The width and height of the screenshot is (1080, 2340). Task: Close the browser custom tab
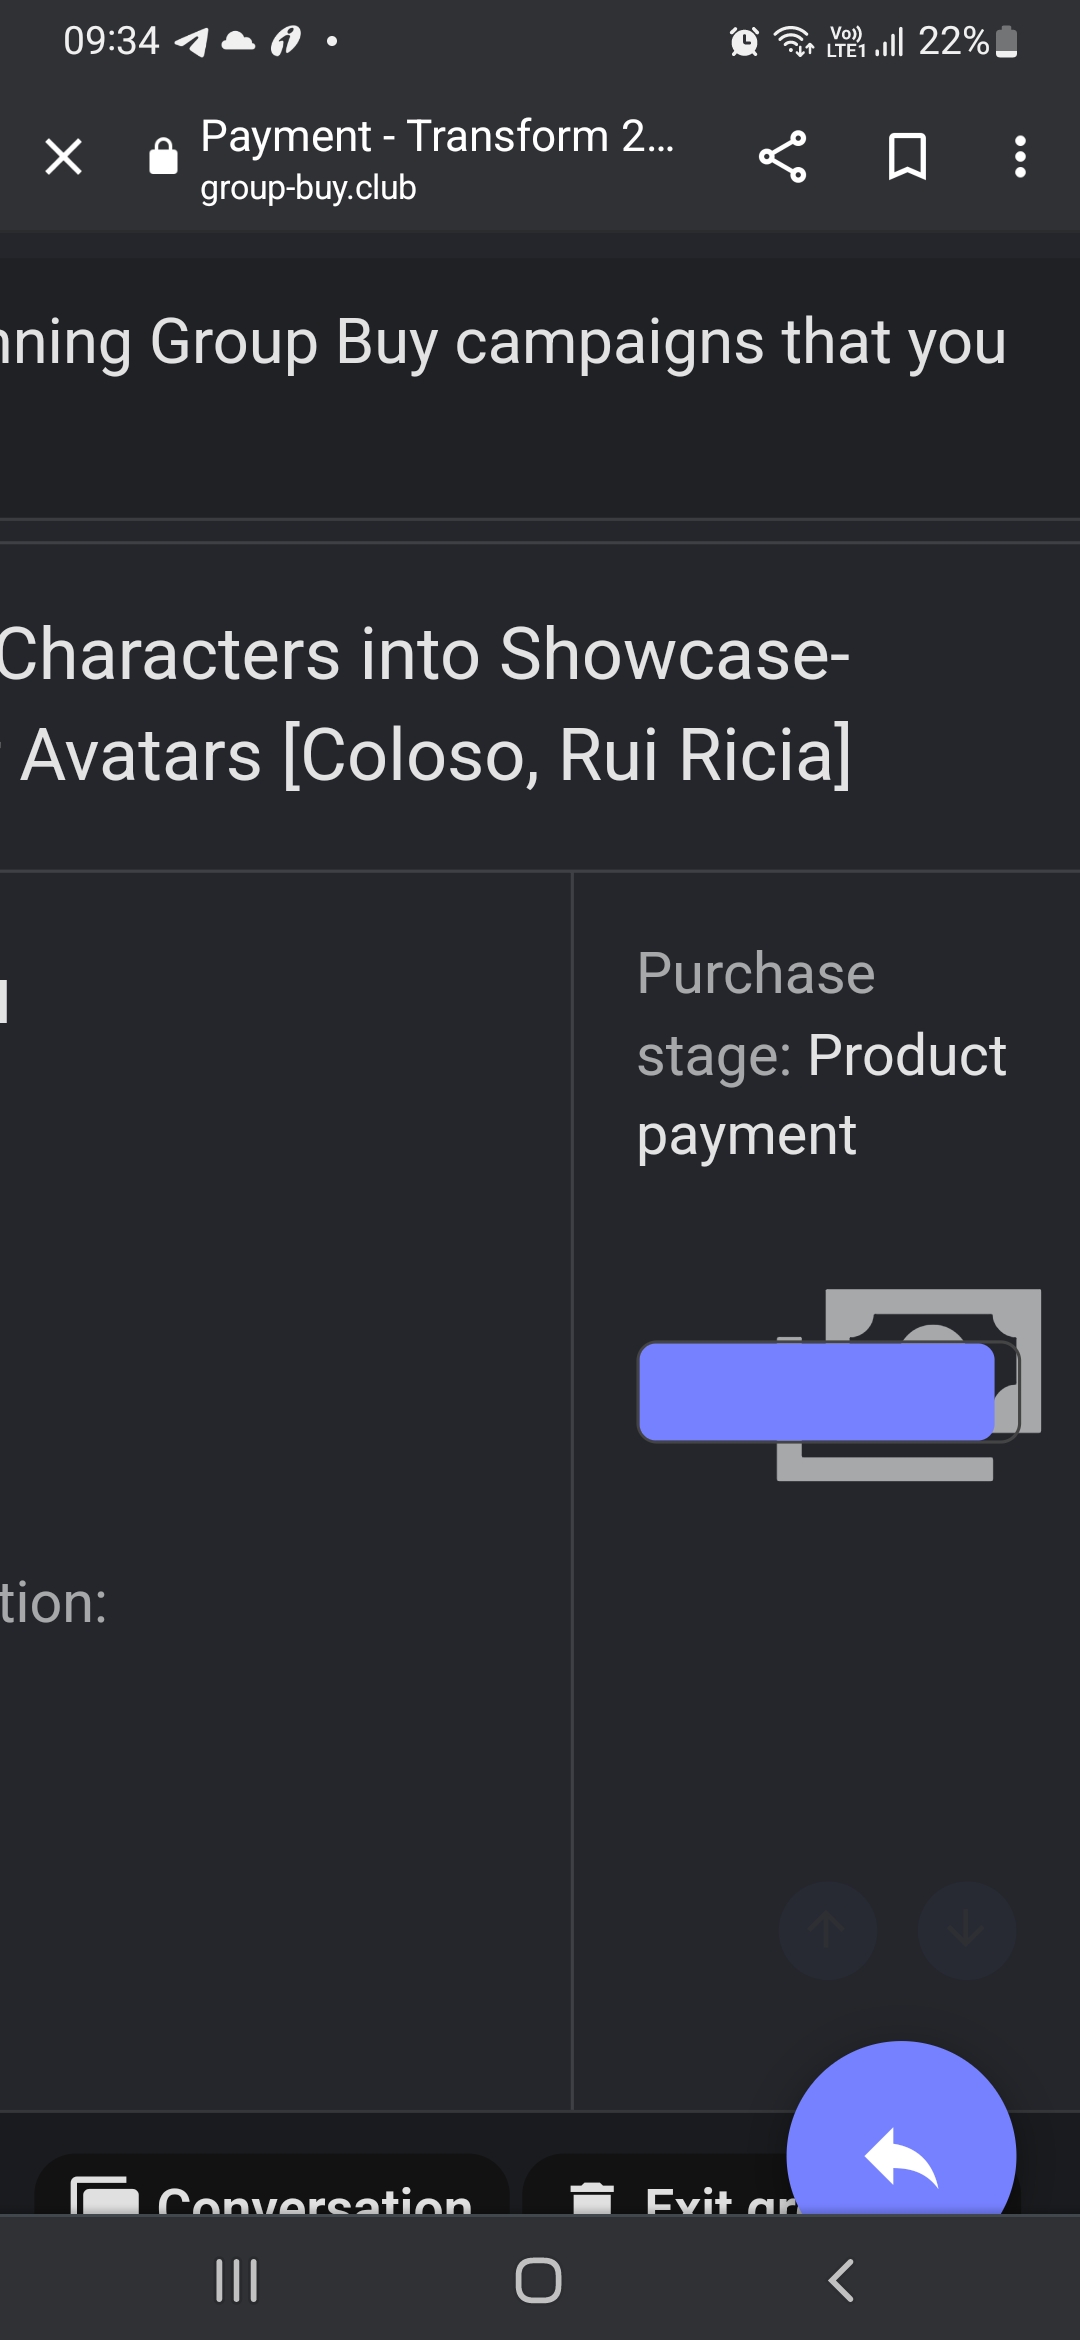(x=64, y=157)
